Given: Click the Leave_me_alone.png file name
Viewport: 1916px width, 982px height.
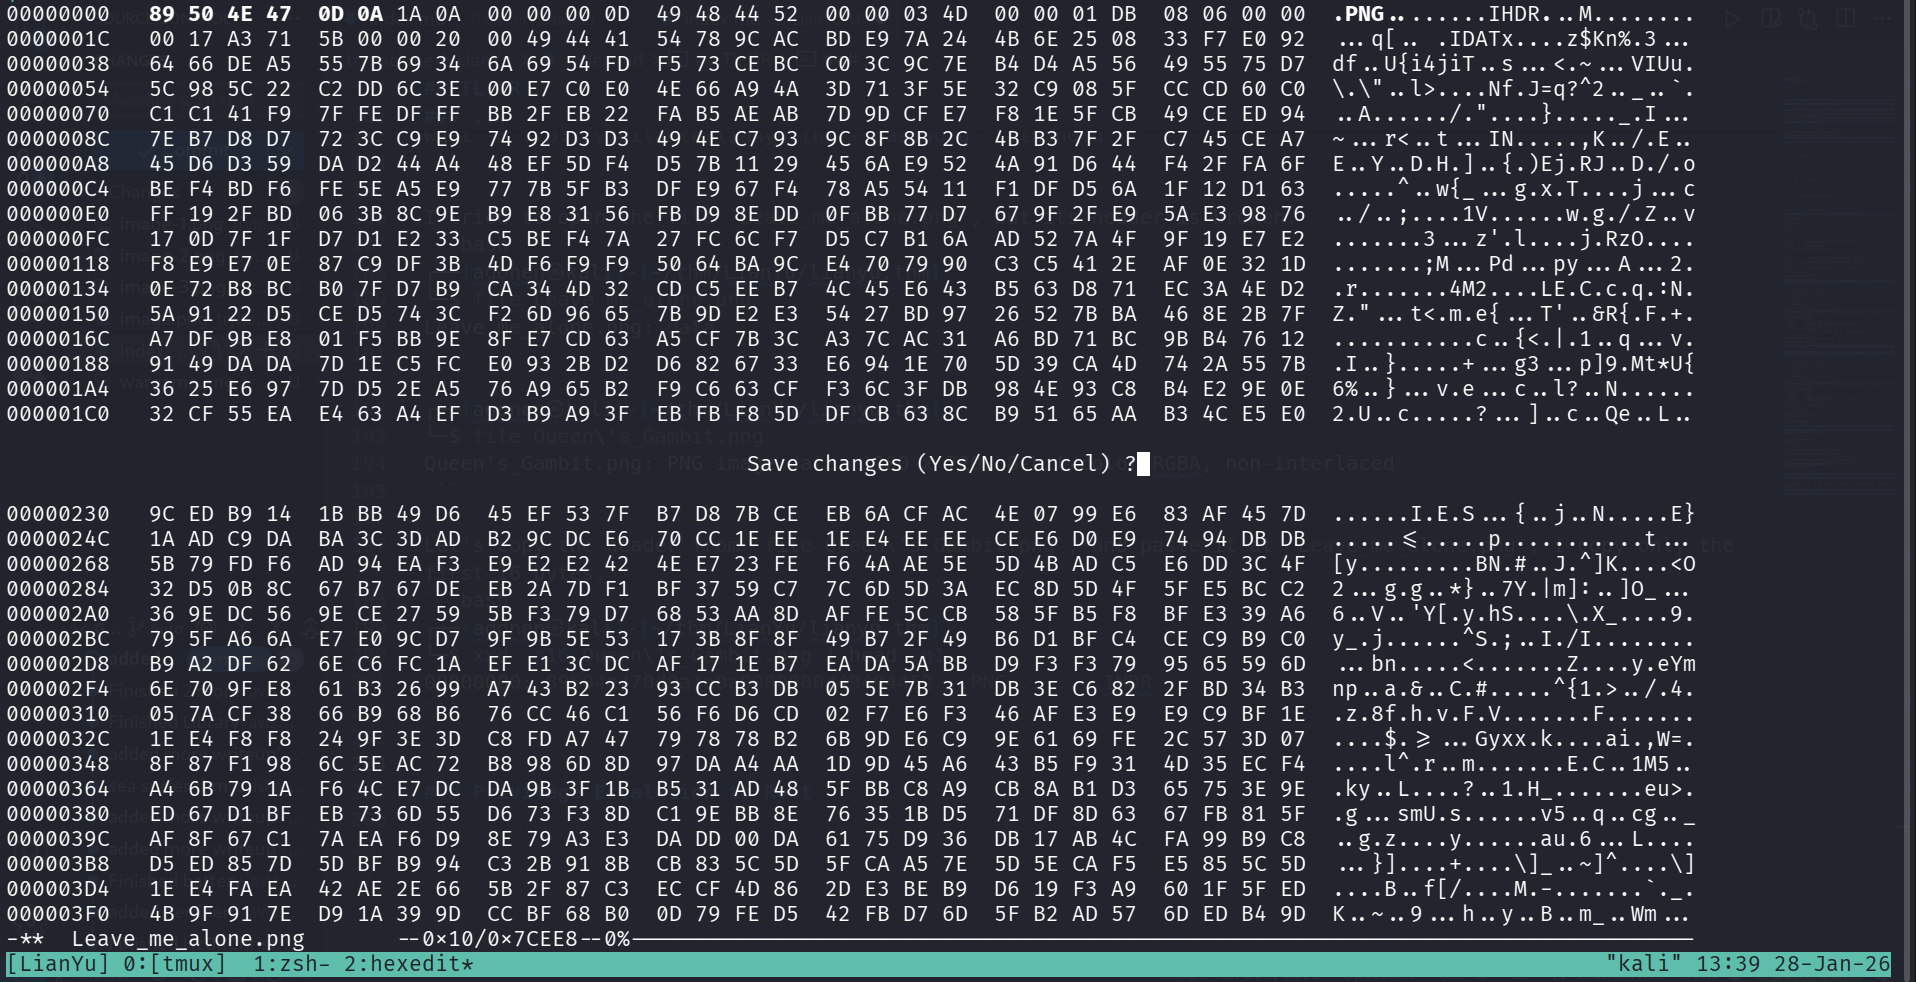Looking at the screenshot, I should point(188,939).
